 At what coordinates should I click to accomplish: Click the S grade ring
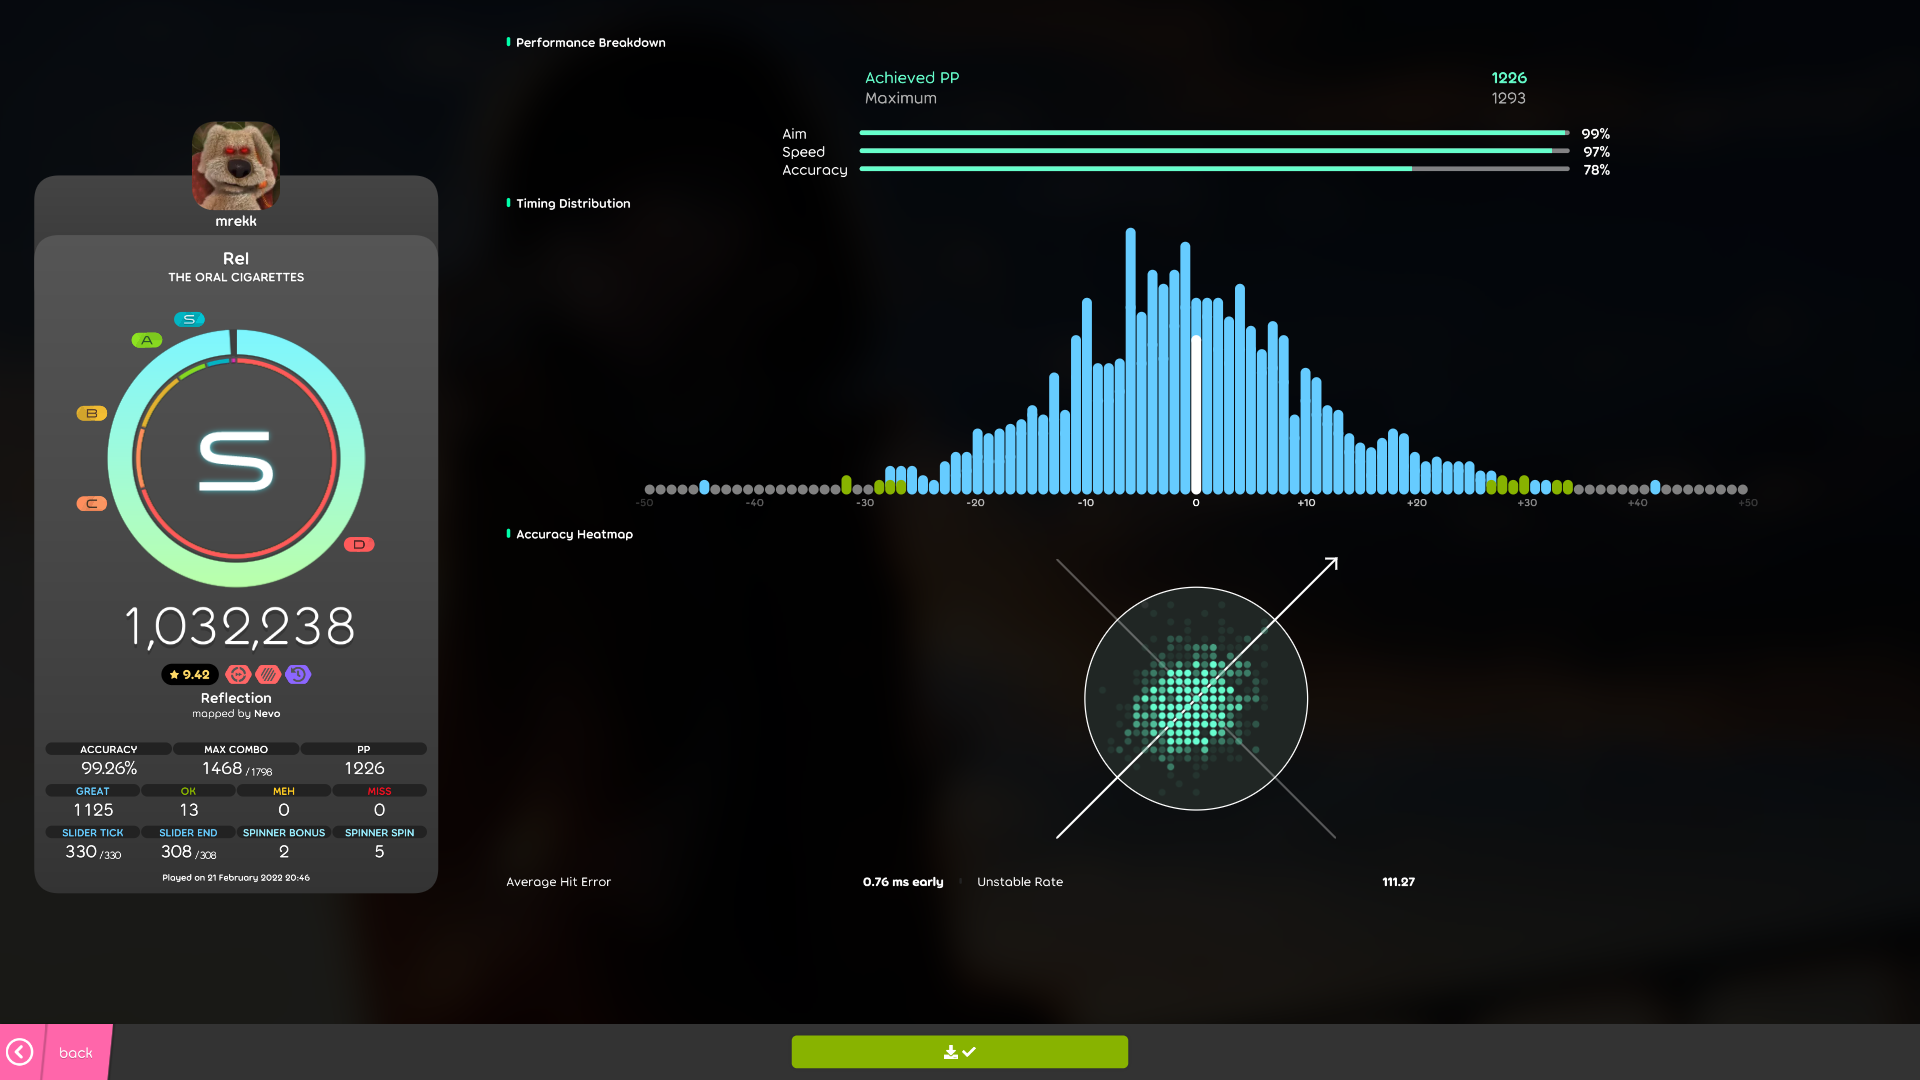[x=236, y=457]
